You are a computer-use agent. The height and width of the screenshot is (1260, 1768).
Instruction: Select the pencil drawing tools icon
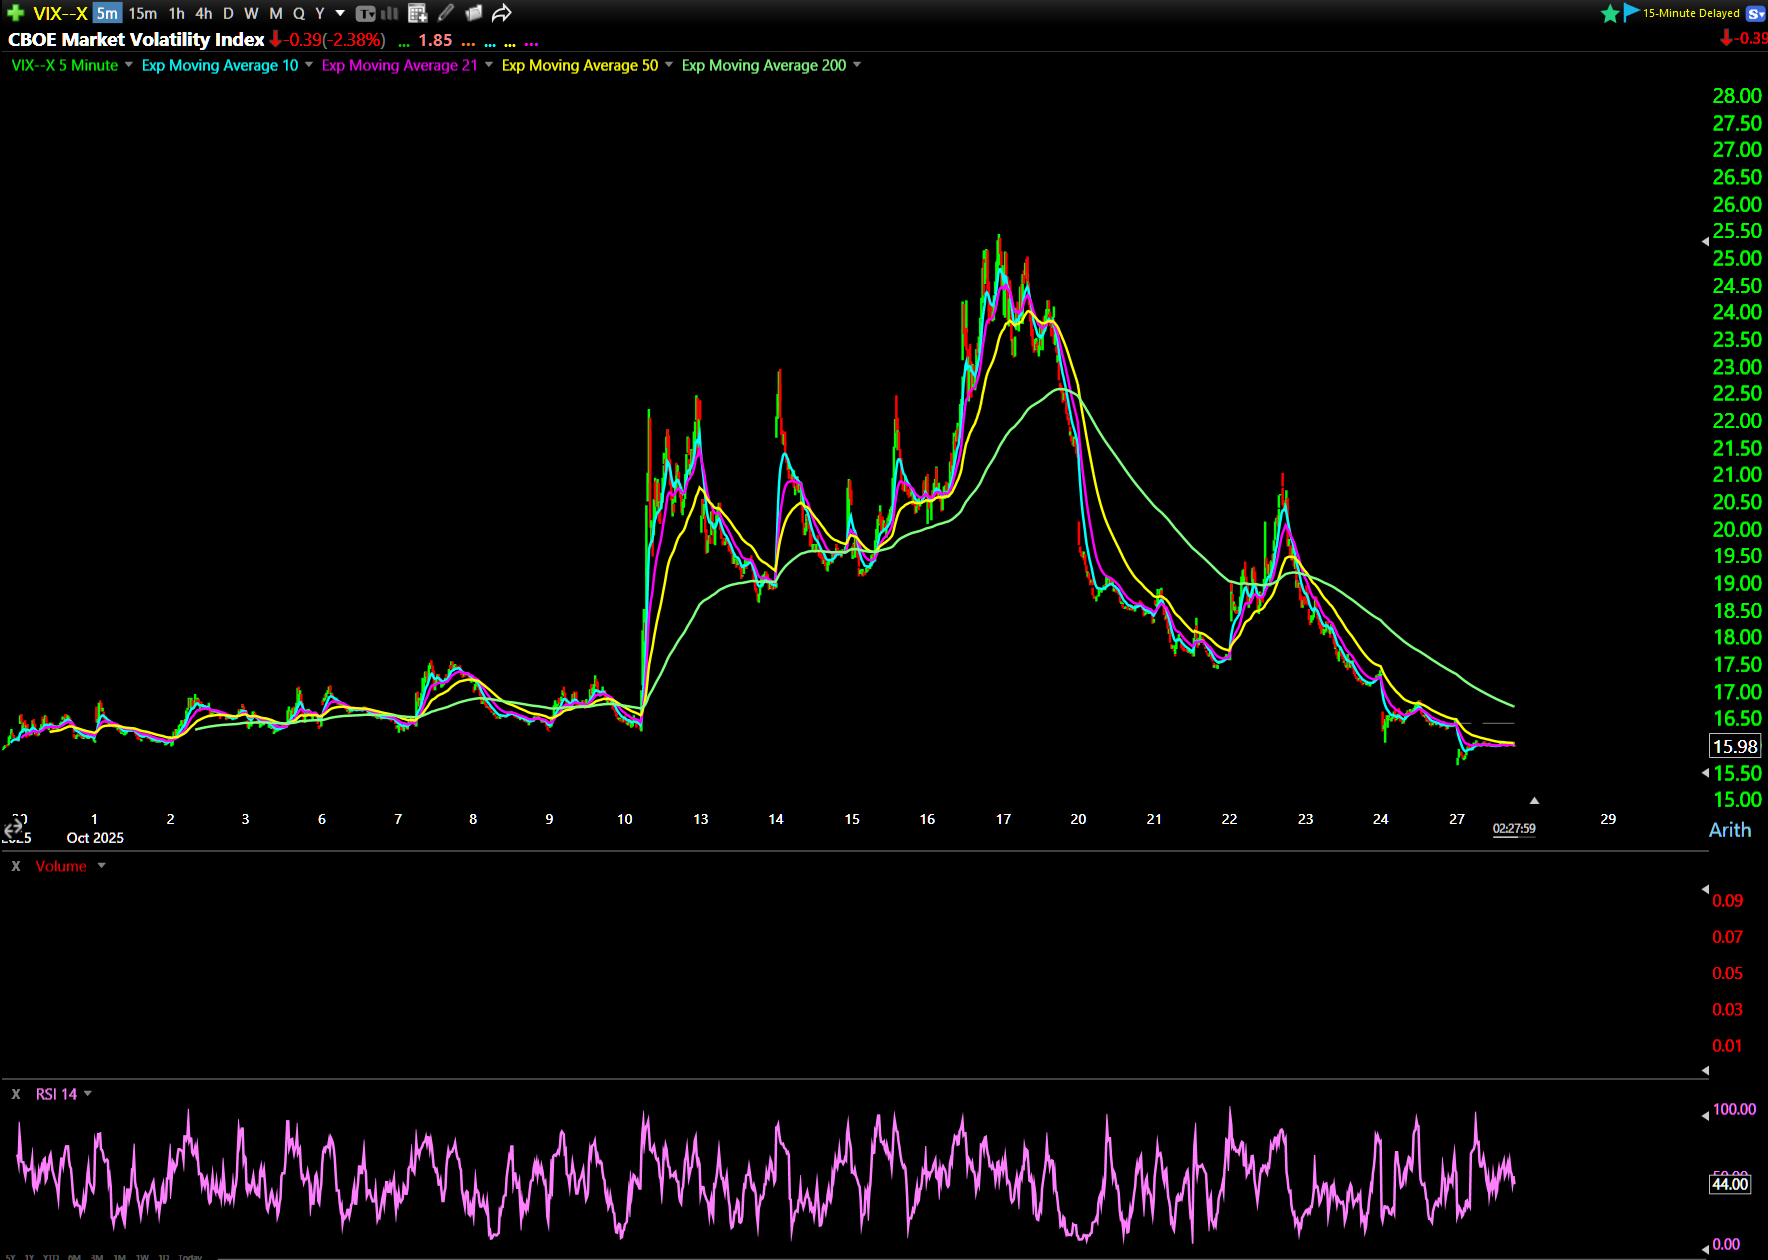coord(446,13)
